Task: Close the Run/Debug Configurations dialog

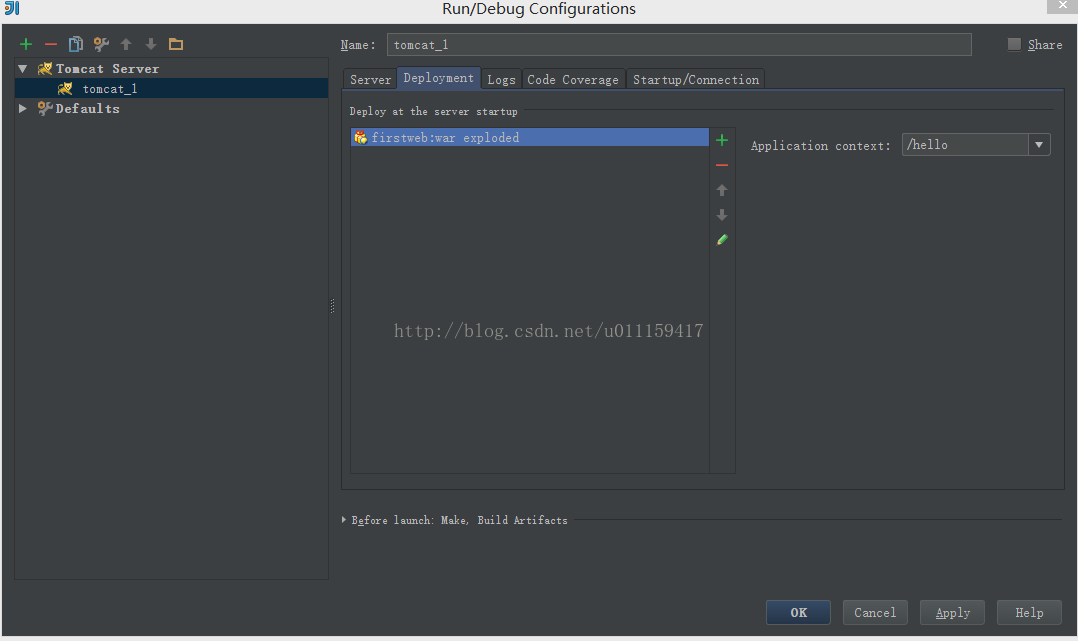Action: tap(1062, 6)
